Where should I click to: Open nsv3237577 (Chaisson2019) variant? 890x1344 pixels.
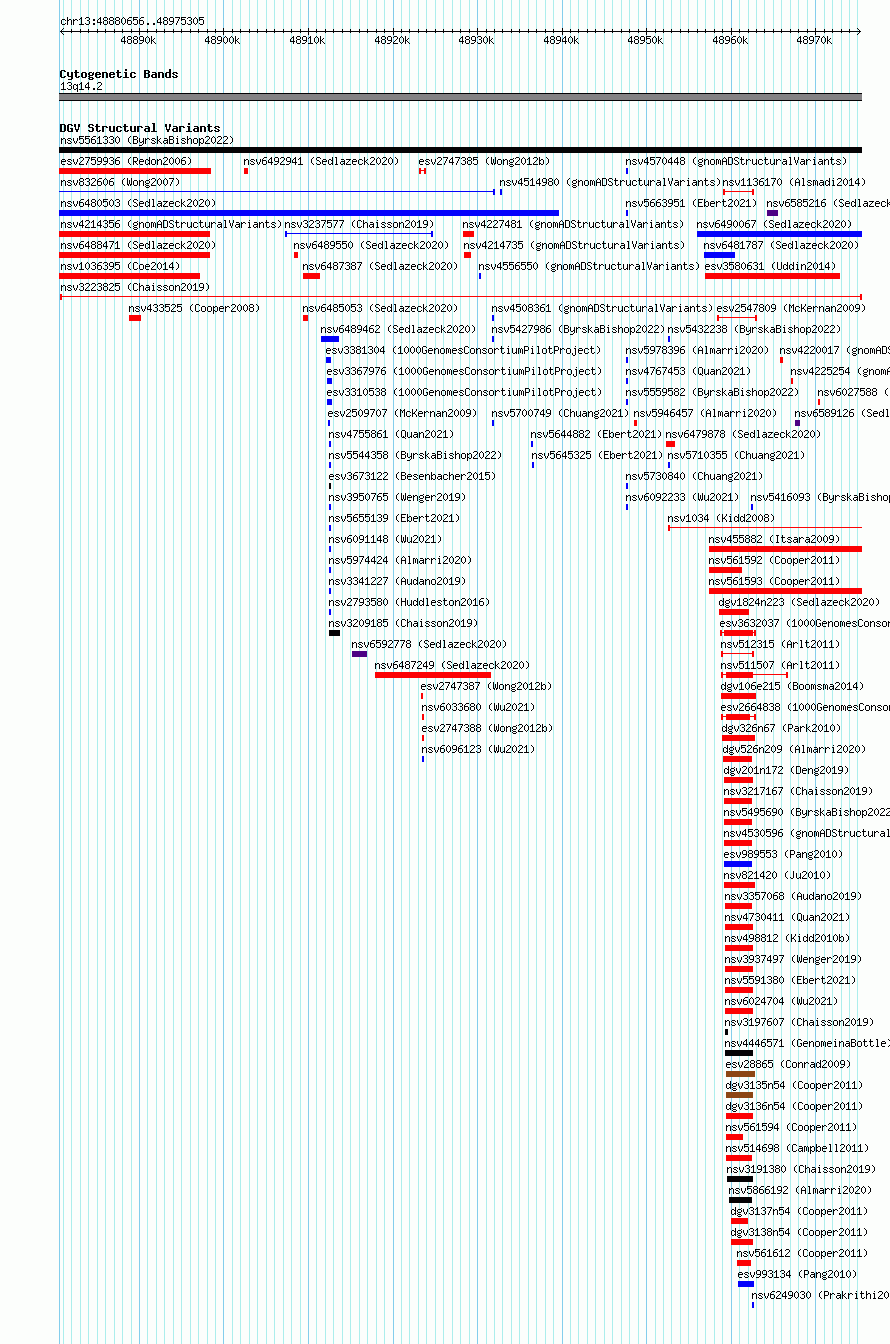tap(359, 224)
